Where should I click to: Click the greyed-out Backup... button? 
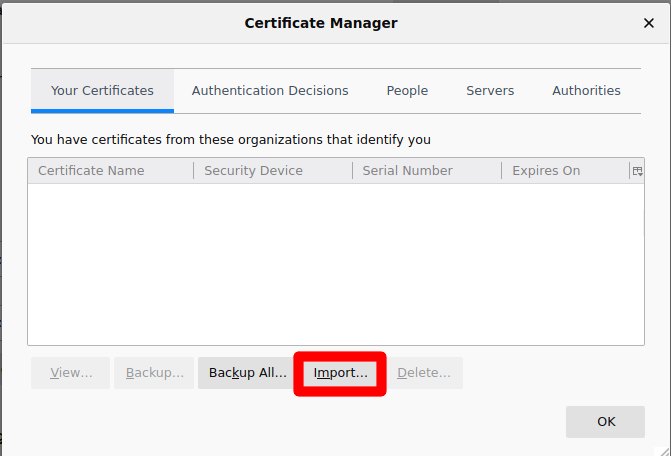[x=154, y=373]
